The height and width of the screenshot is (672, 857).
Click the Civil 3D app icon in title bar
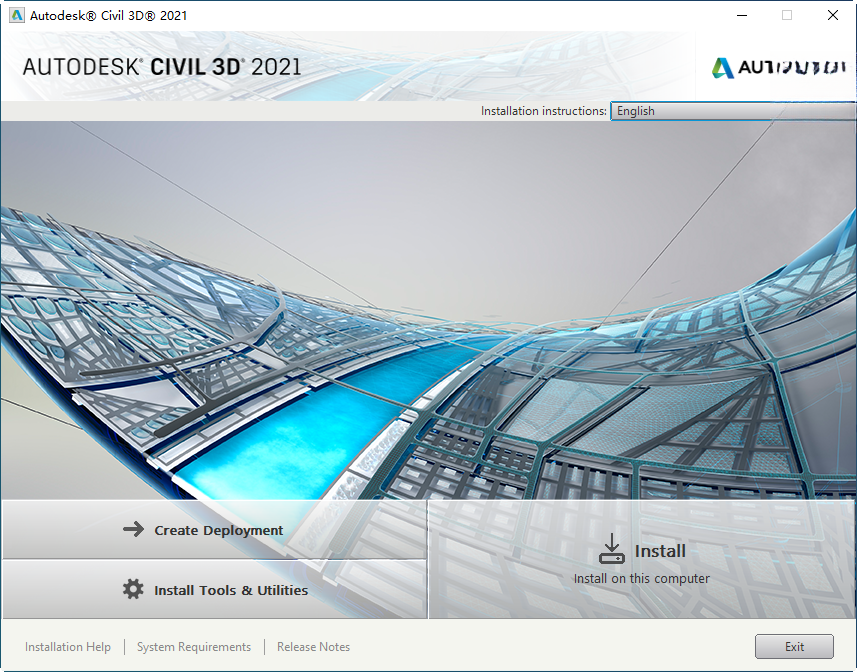17,15
